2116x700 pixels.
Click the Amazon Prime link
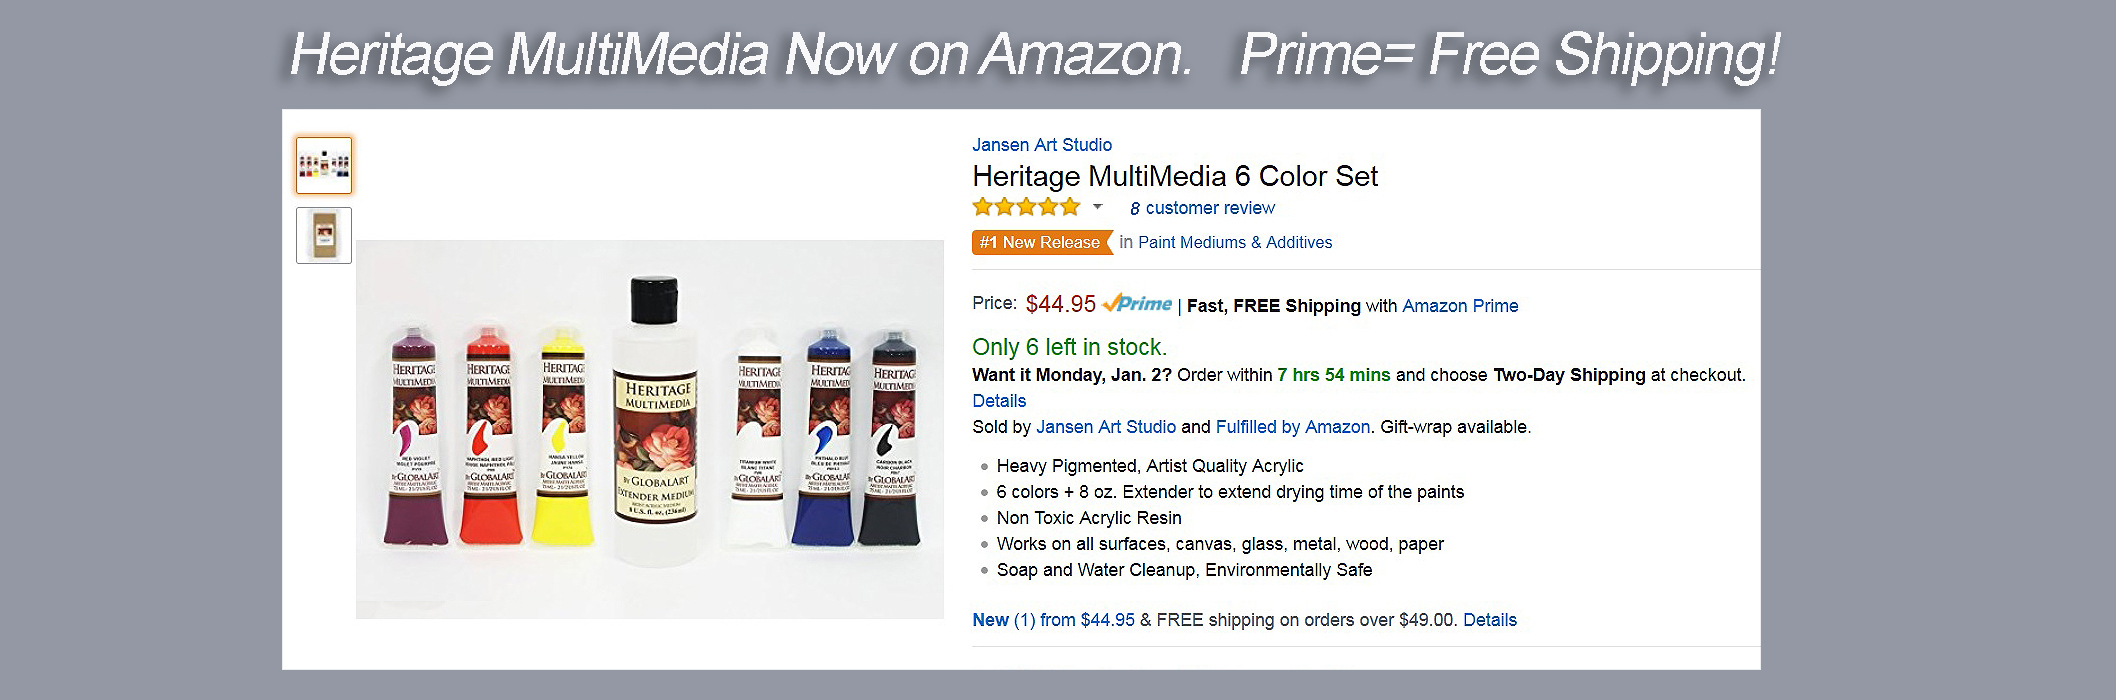pyautogui.click(x=1460, y=306)
